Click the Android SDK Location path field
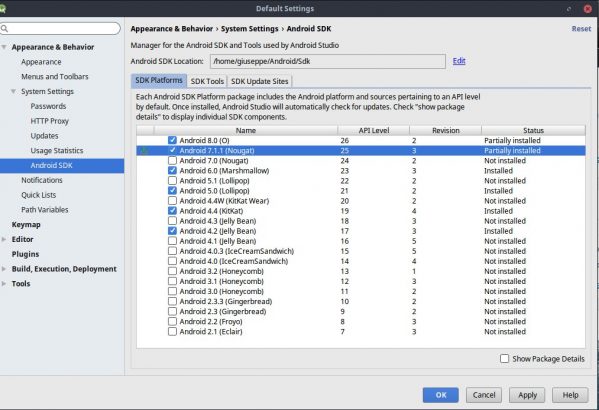Viewport: 599px width, 410px height. coord(328,61)
